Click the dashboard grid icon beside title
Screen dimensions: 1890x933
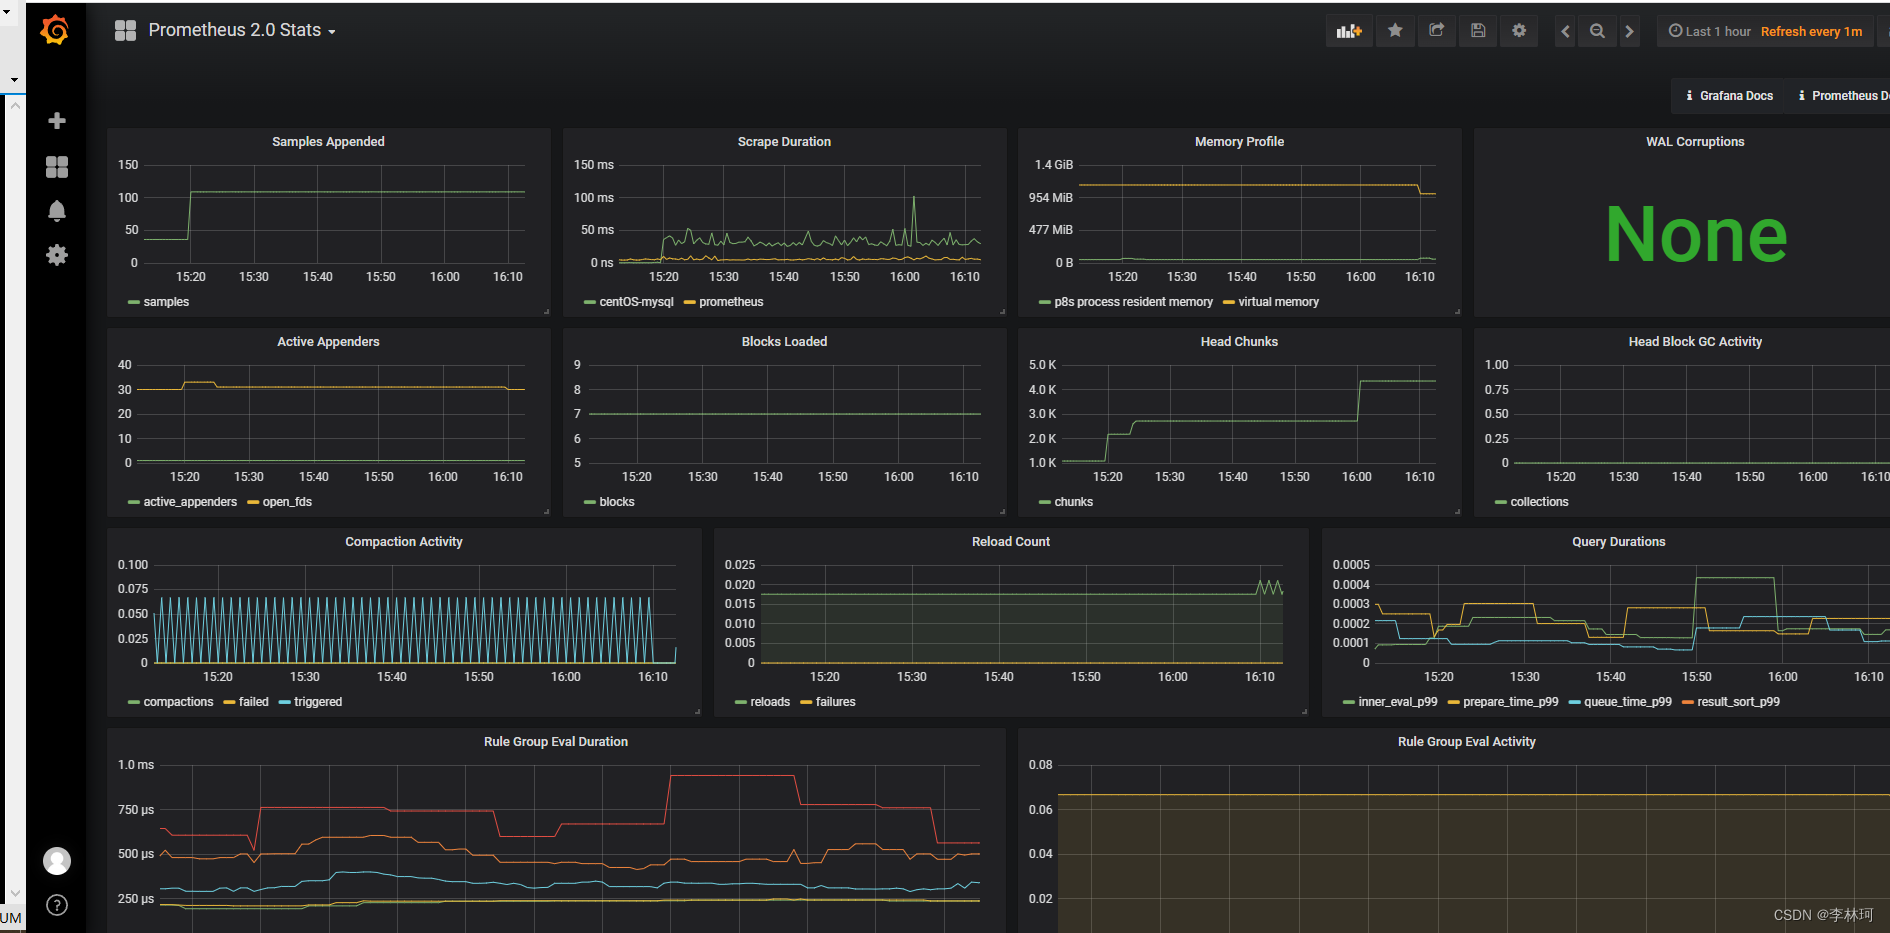pyautogui.click(x=125, y=31)
